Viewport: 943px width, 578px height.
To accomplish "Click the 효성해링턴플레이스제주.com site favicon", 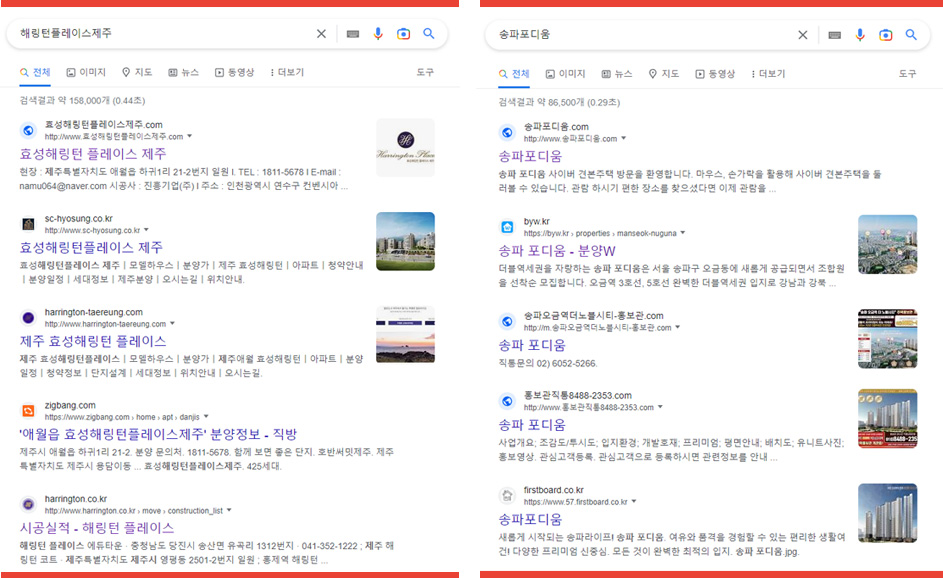I will [x=28, y=130].
